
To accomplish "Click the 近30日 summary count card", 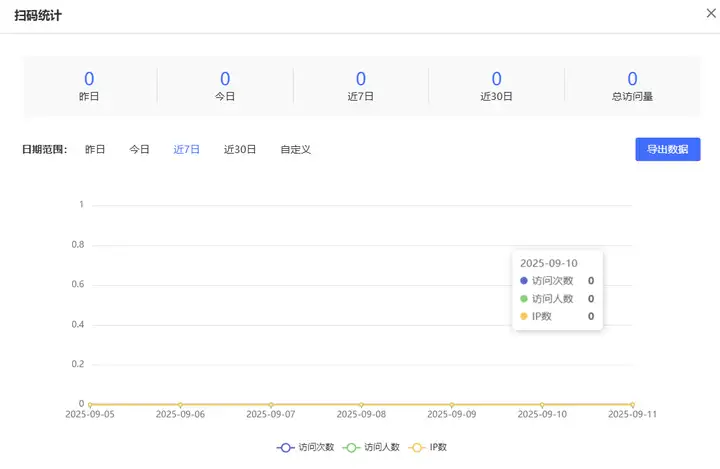I will coord(496,86).
